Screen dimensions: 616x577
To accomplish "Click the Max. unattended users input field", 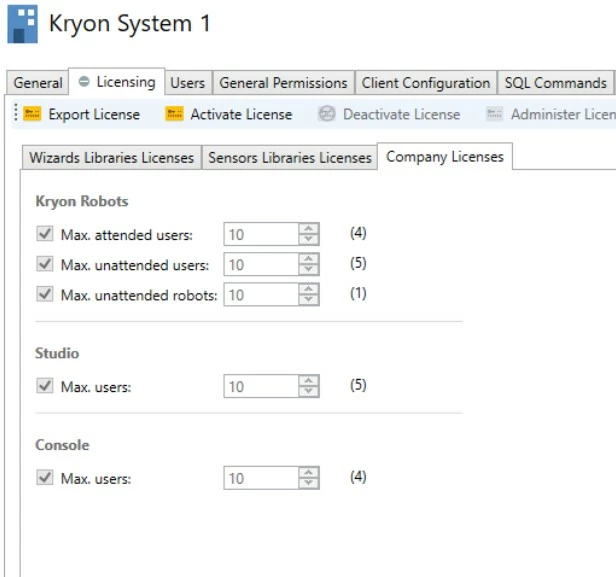I will [x=261, y=264].
